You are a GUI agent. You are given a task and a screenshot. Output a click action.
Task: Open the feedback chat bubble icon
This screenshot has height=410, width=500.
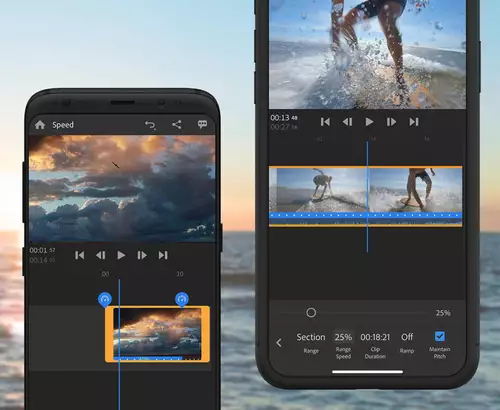(202, 125)
